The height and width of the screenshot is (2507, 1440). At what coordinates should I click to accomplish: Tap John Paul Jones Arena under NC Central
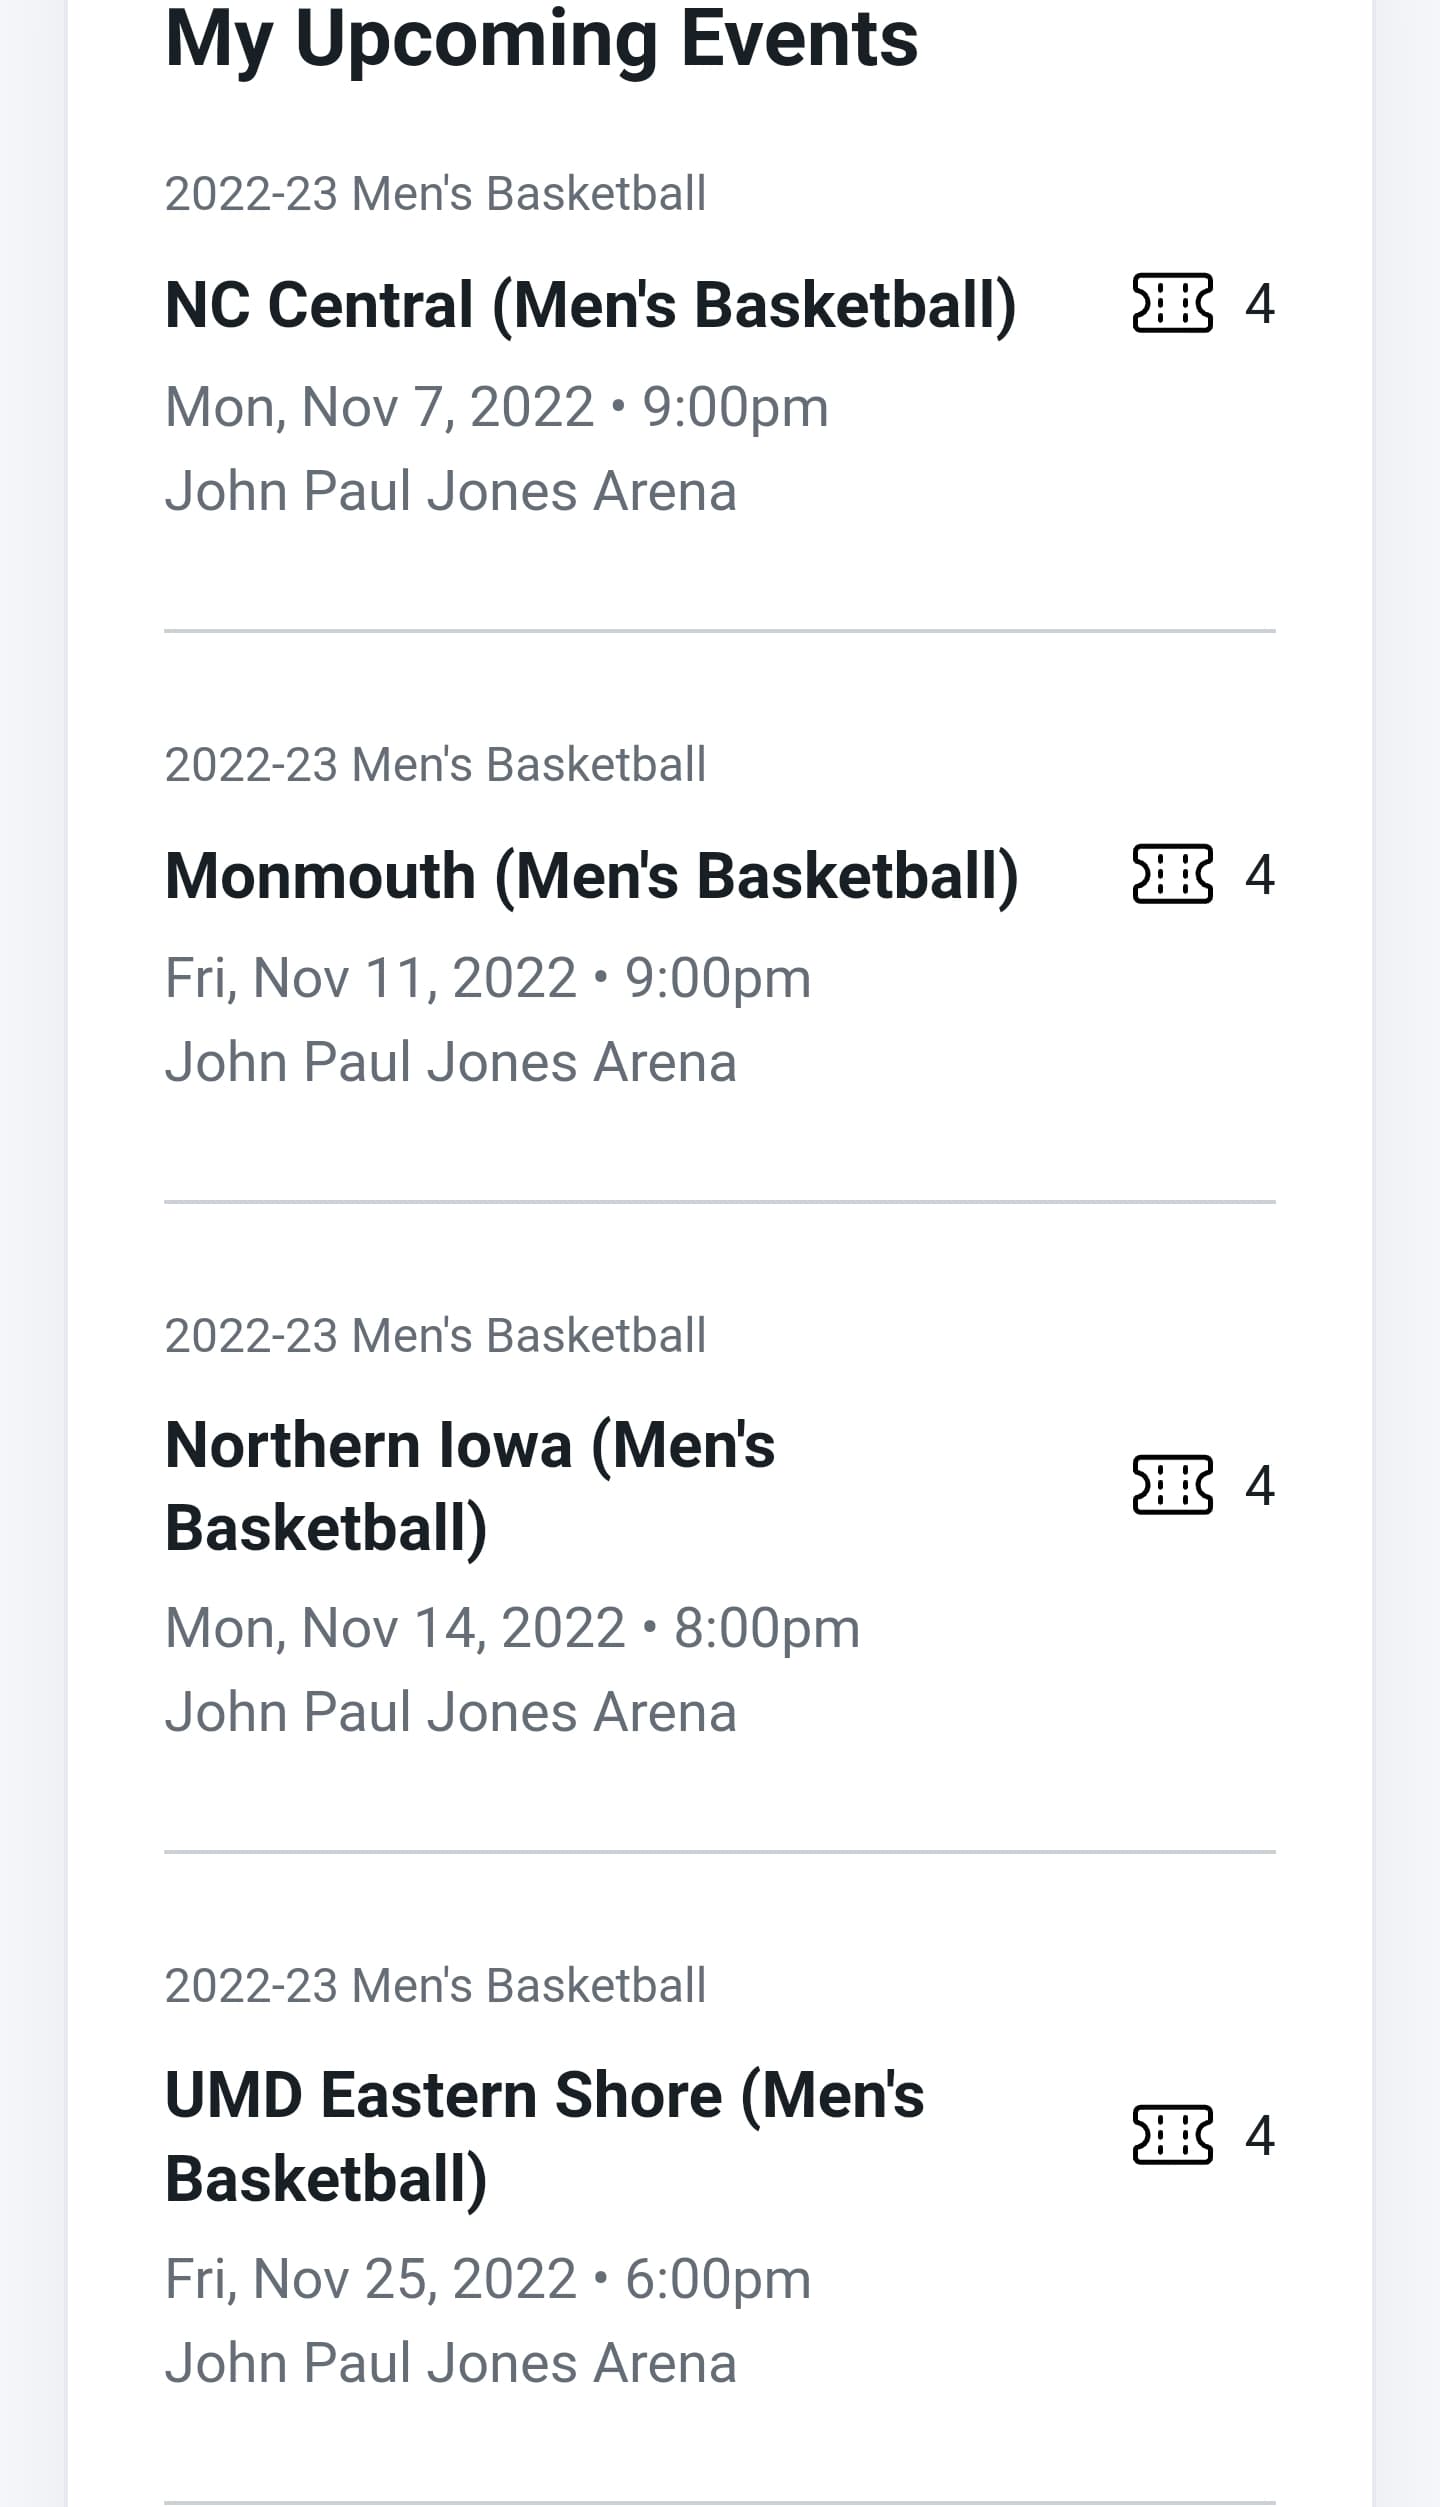click(x=450, y=491)
